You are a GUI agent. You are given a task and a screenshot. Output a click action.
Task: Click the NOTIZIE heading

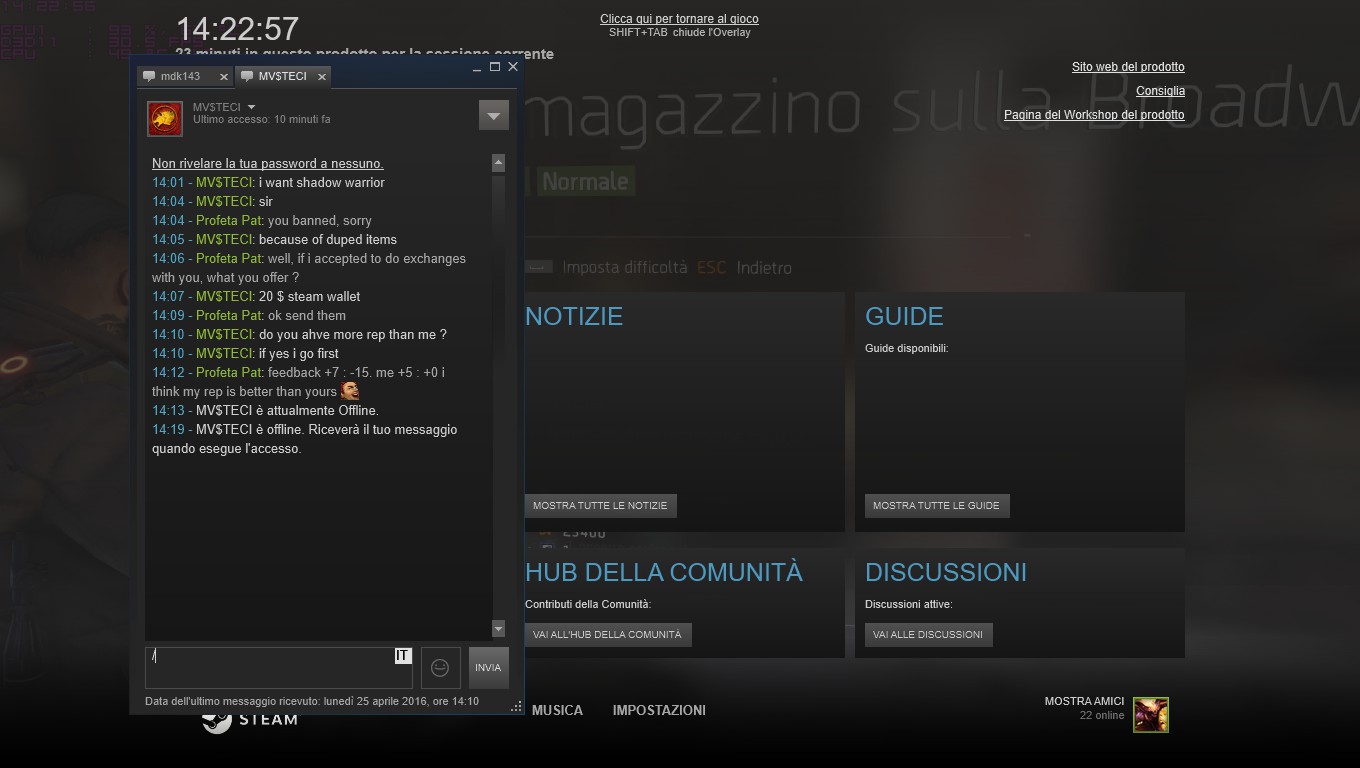coord(574,316)
